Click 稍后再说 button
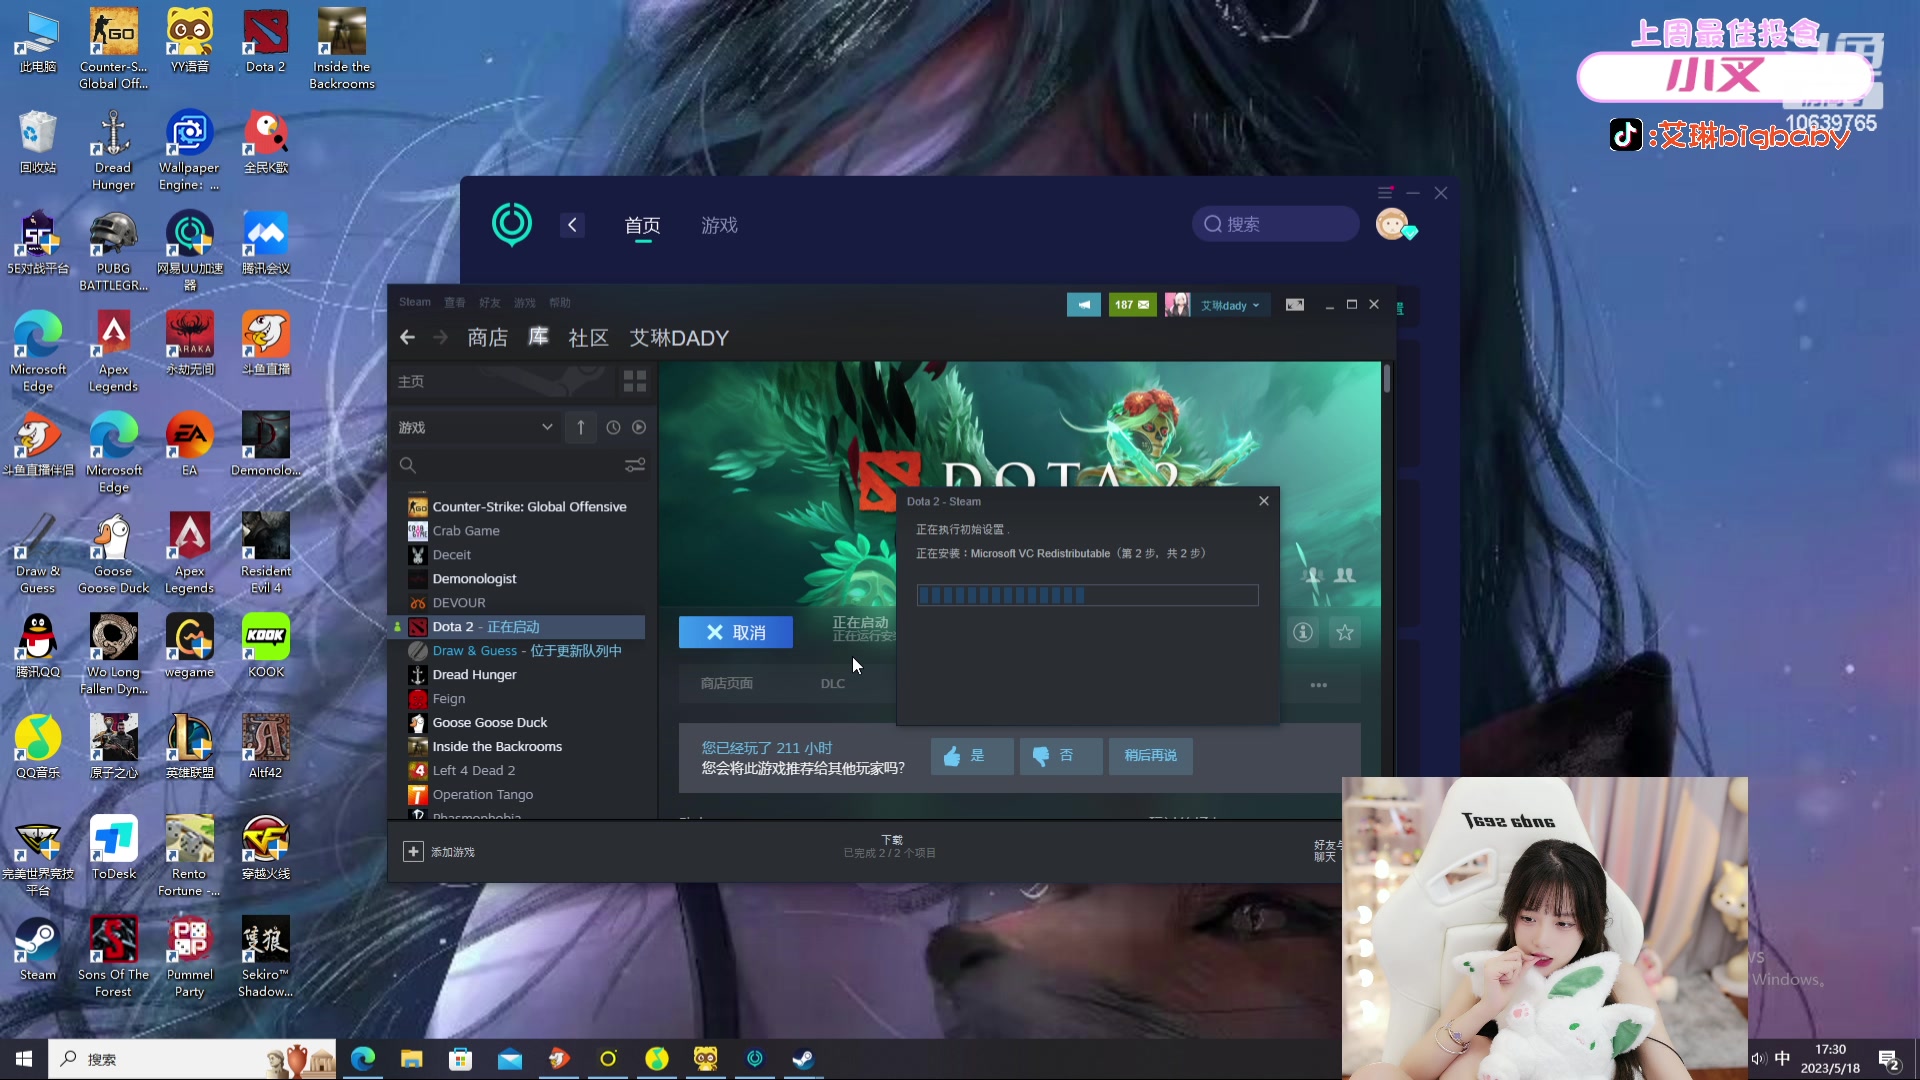The image size is (1920, 1080). 1150,756
